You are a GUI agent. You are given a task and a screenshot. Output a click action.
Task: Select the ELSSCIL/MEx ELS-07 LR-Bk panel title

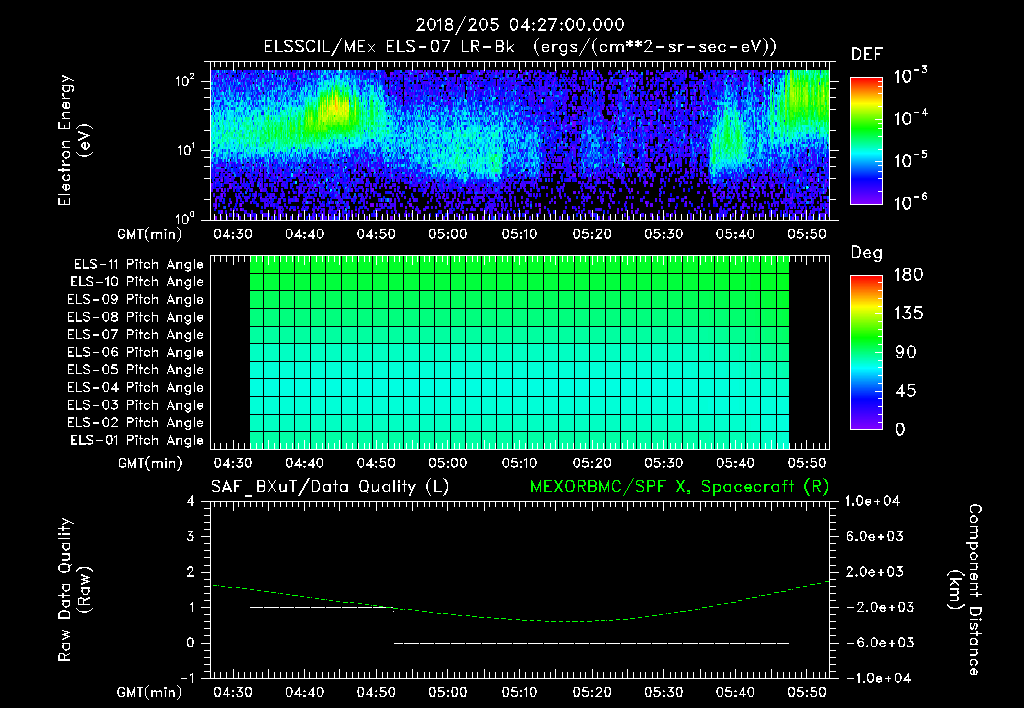(520, 47)
